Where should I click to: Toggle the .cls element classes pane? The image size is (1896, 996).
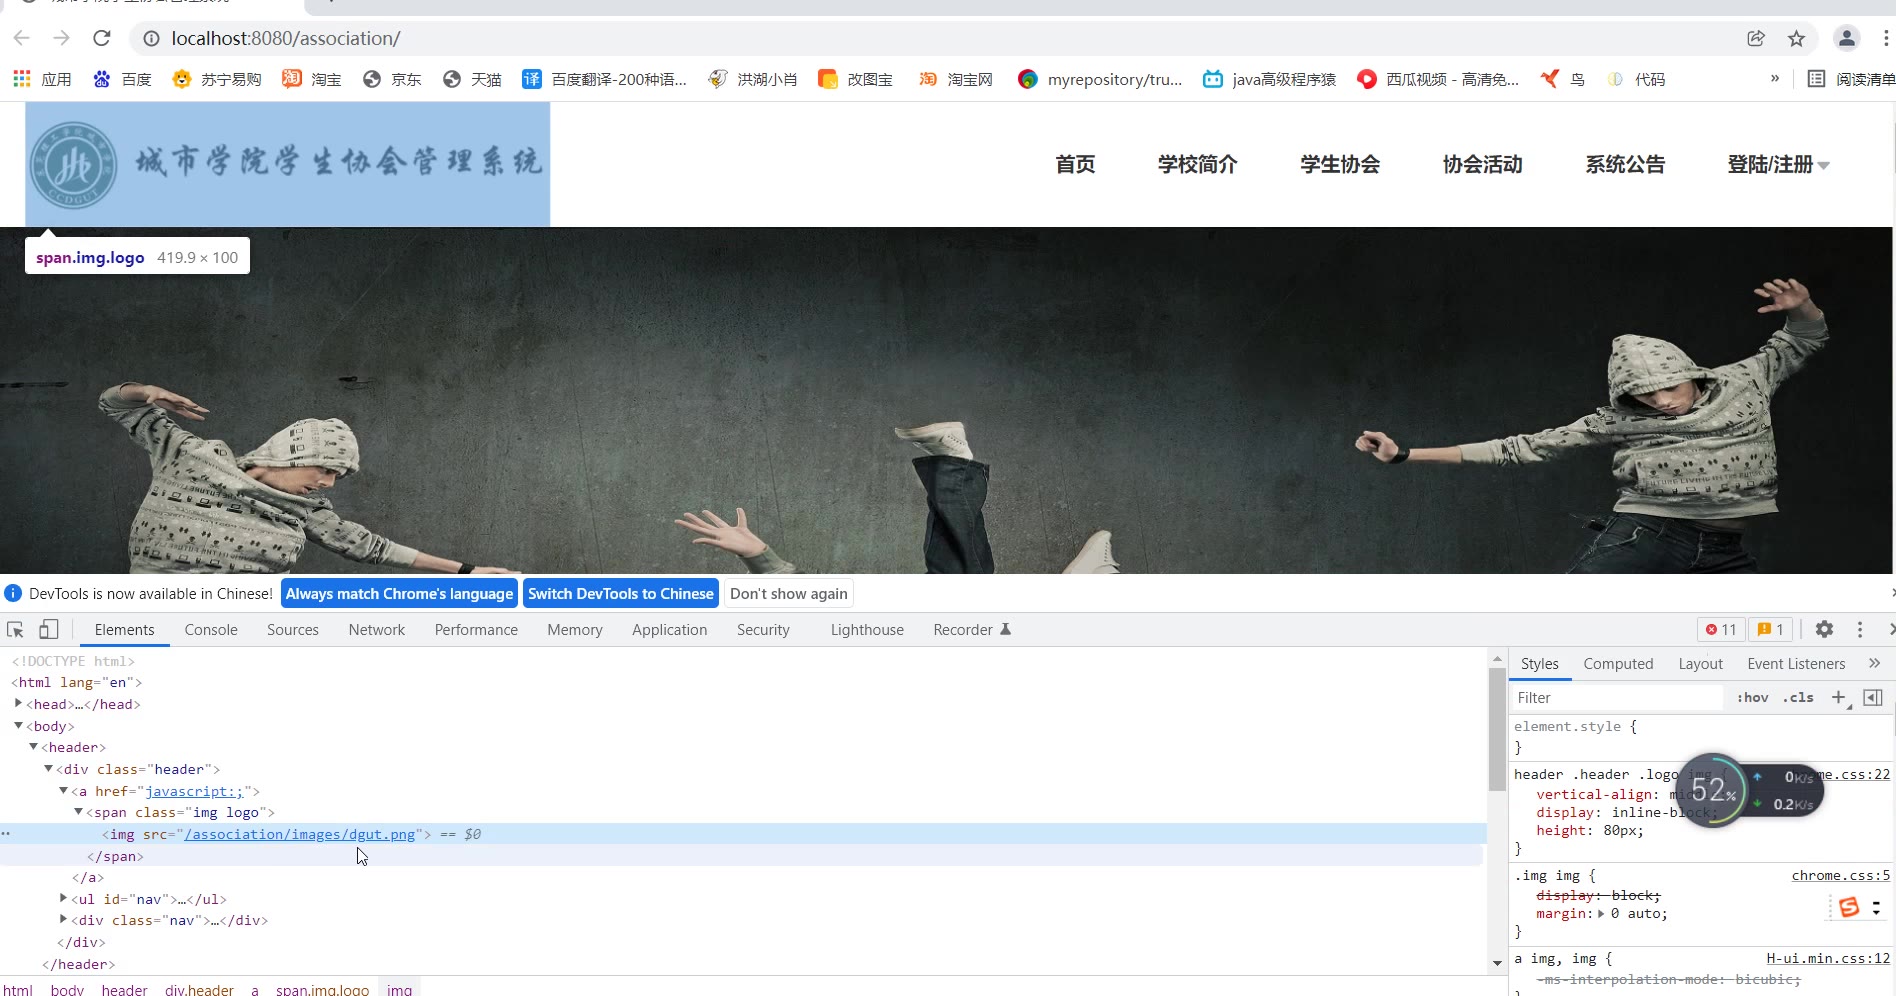[1798, 698]
